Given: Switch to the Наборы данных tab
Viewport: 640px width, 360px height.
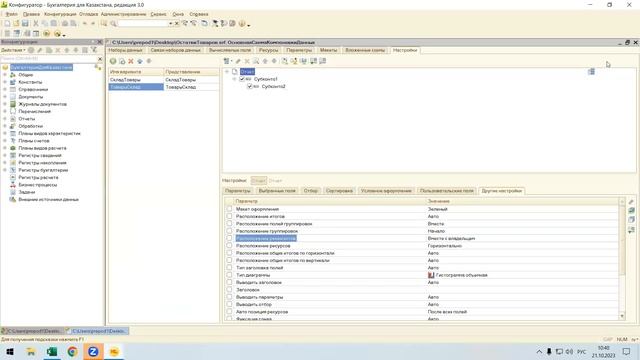Looking at the screenshot, I should click(126, 50).
